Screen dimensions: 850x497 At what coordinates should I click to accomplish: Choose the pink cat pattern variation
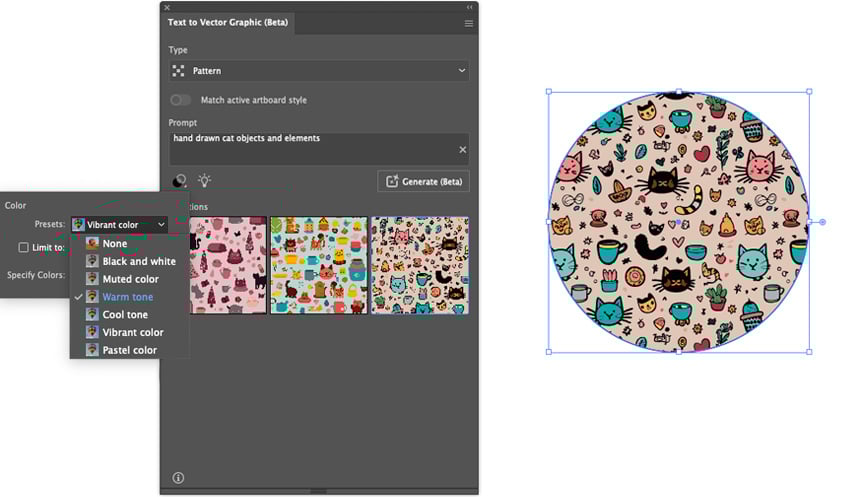228,266
